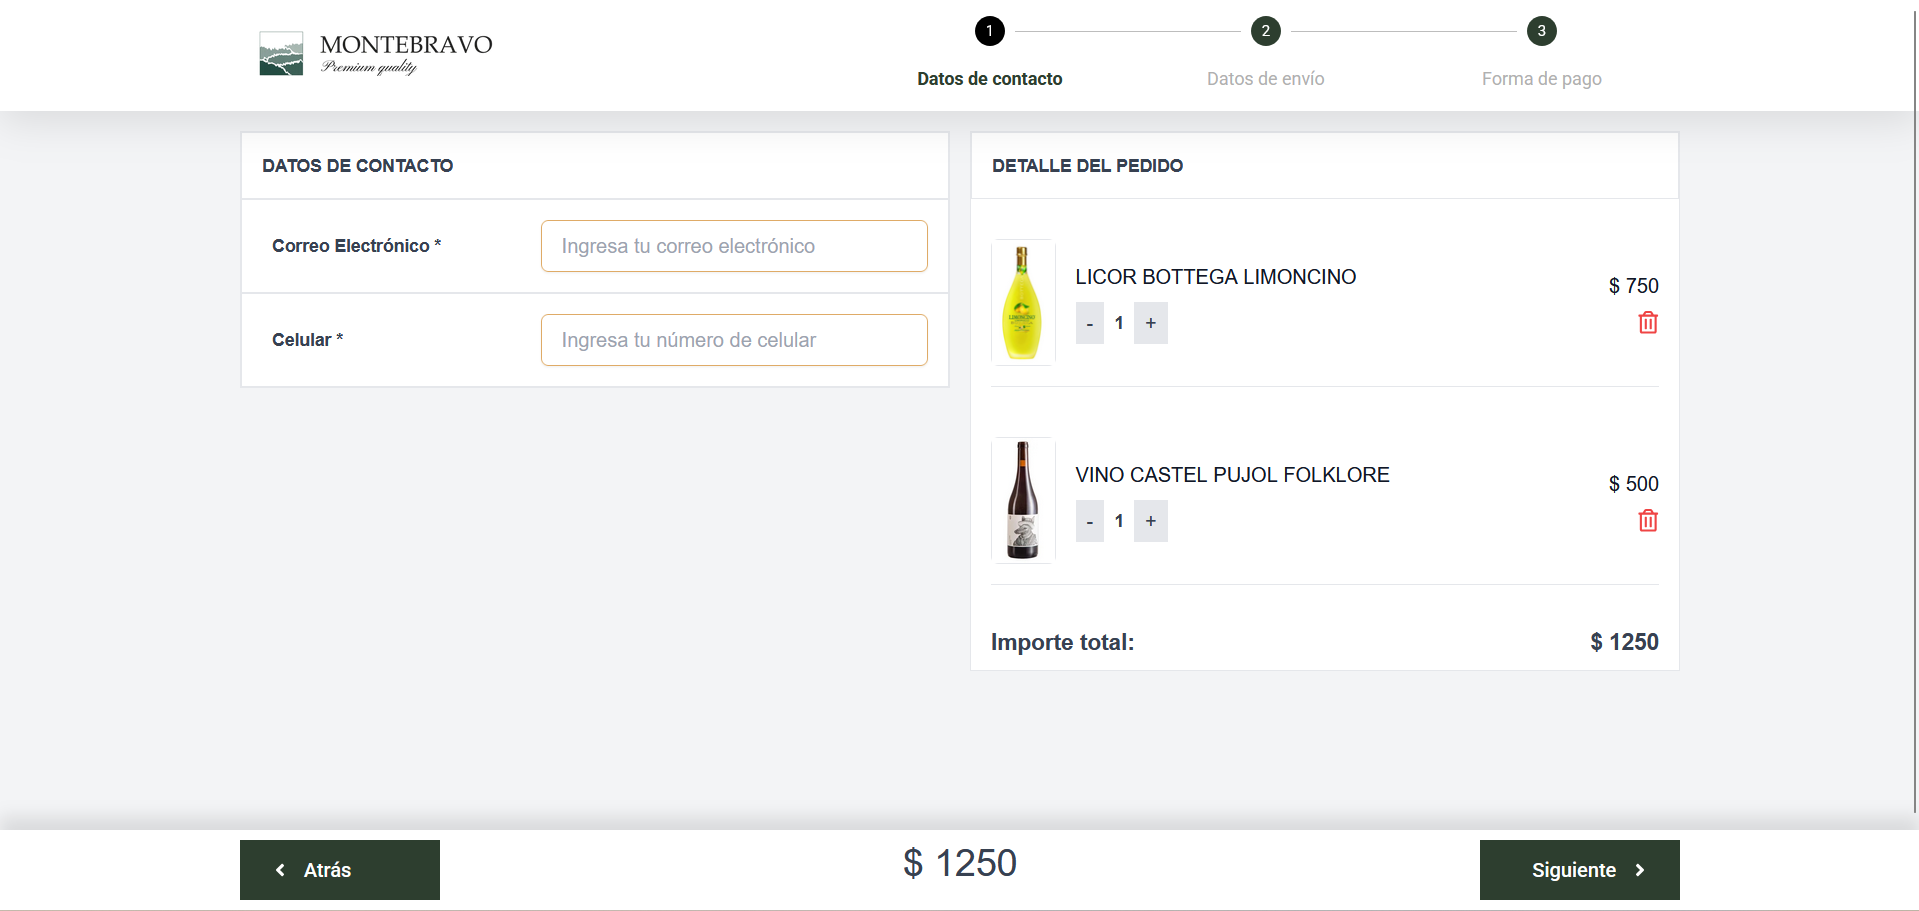The width and height of the screenshot is (1919, 911).
Task: Open the Datos de contacto step
Action: pos(989,79)
